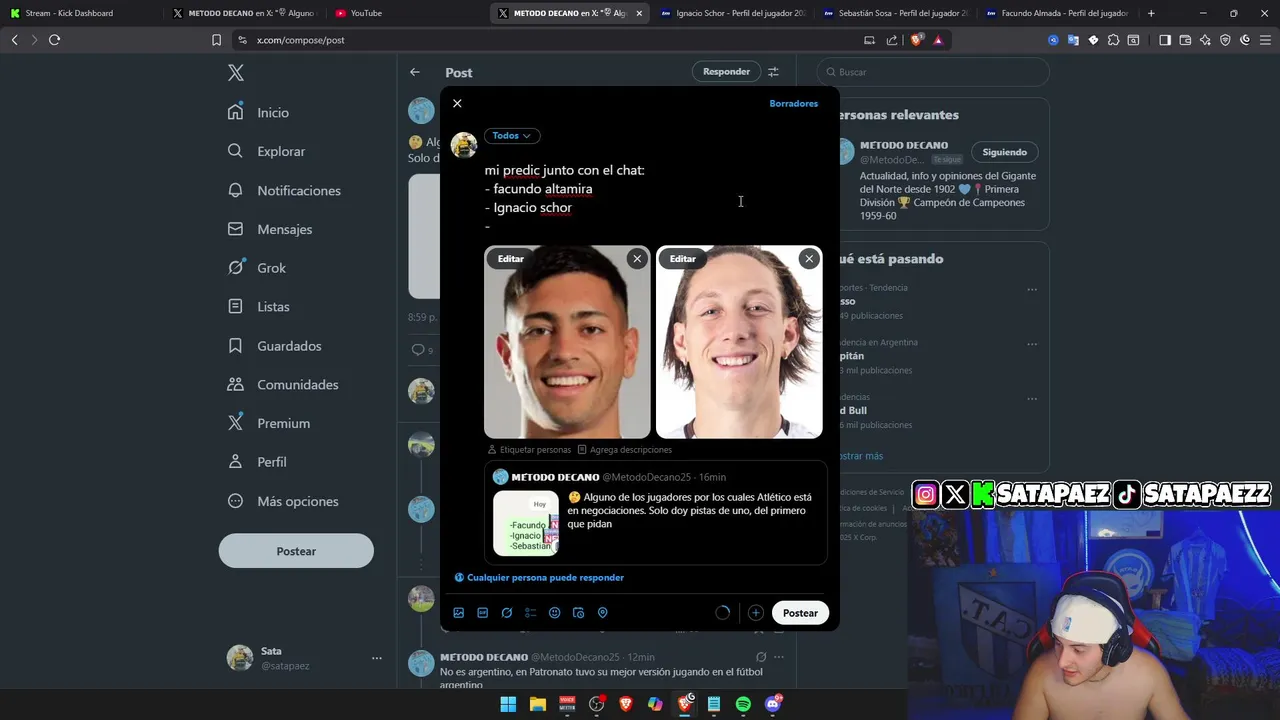Click the X logo in sidebar
1280x720 pixels.
click(236, 73)
